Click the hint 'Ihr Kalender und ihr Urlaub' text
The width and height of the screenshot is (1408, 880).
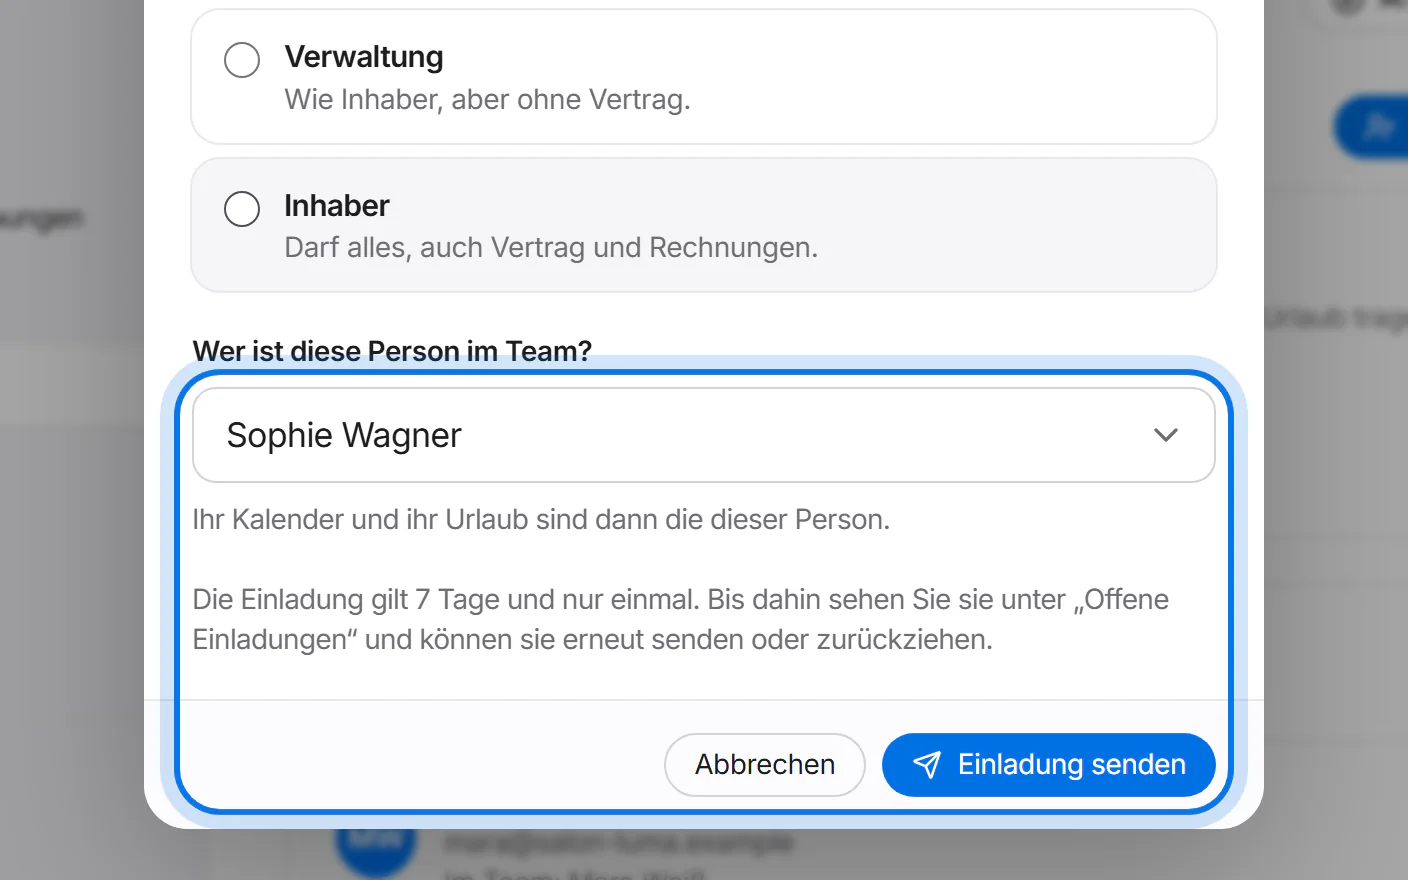[541, 520]
